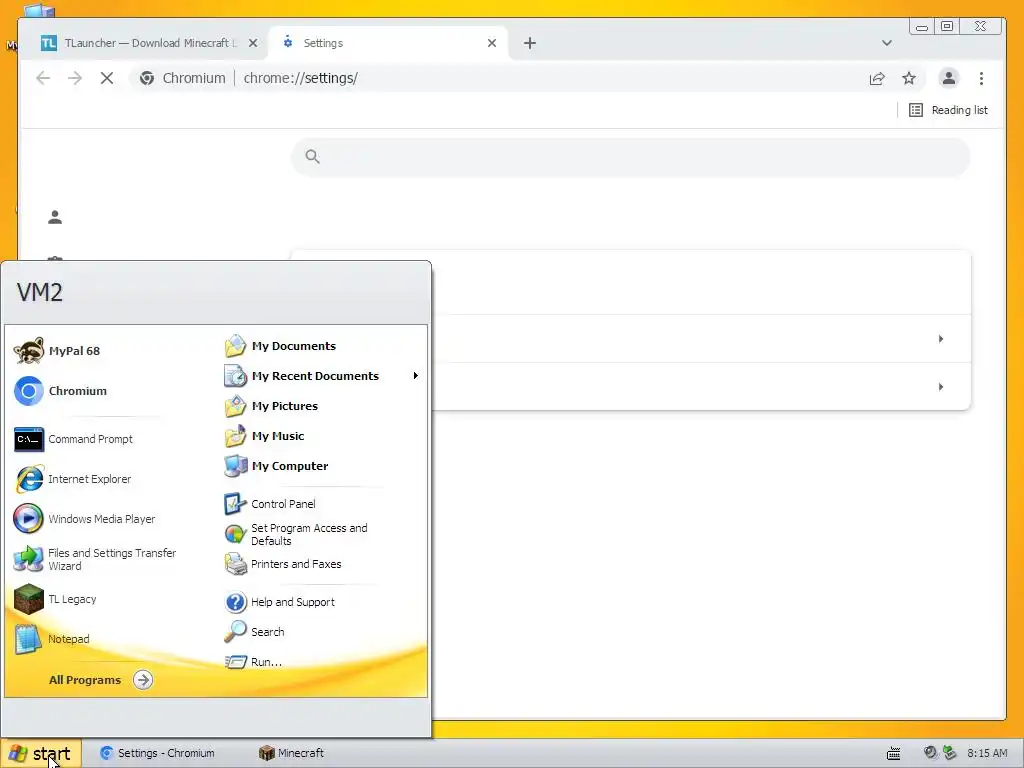Open My Documents folder

click(x=280, y=346)
